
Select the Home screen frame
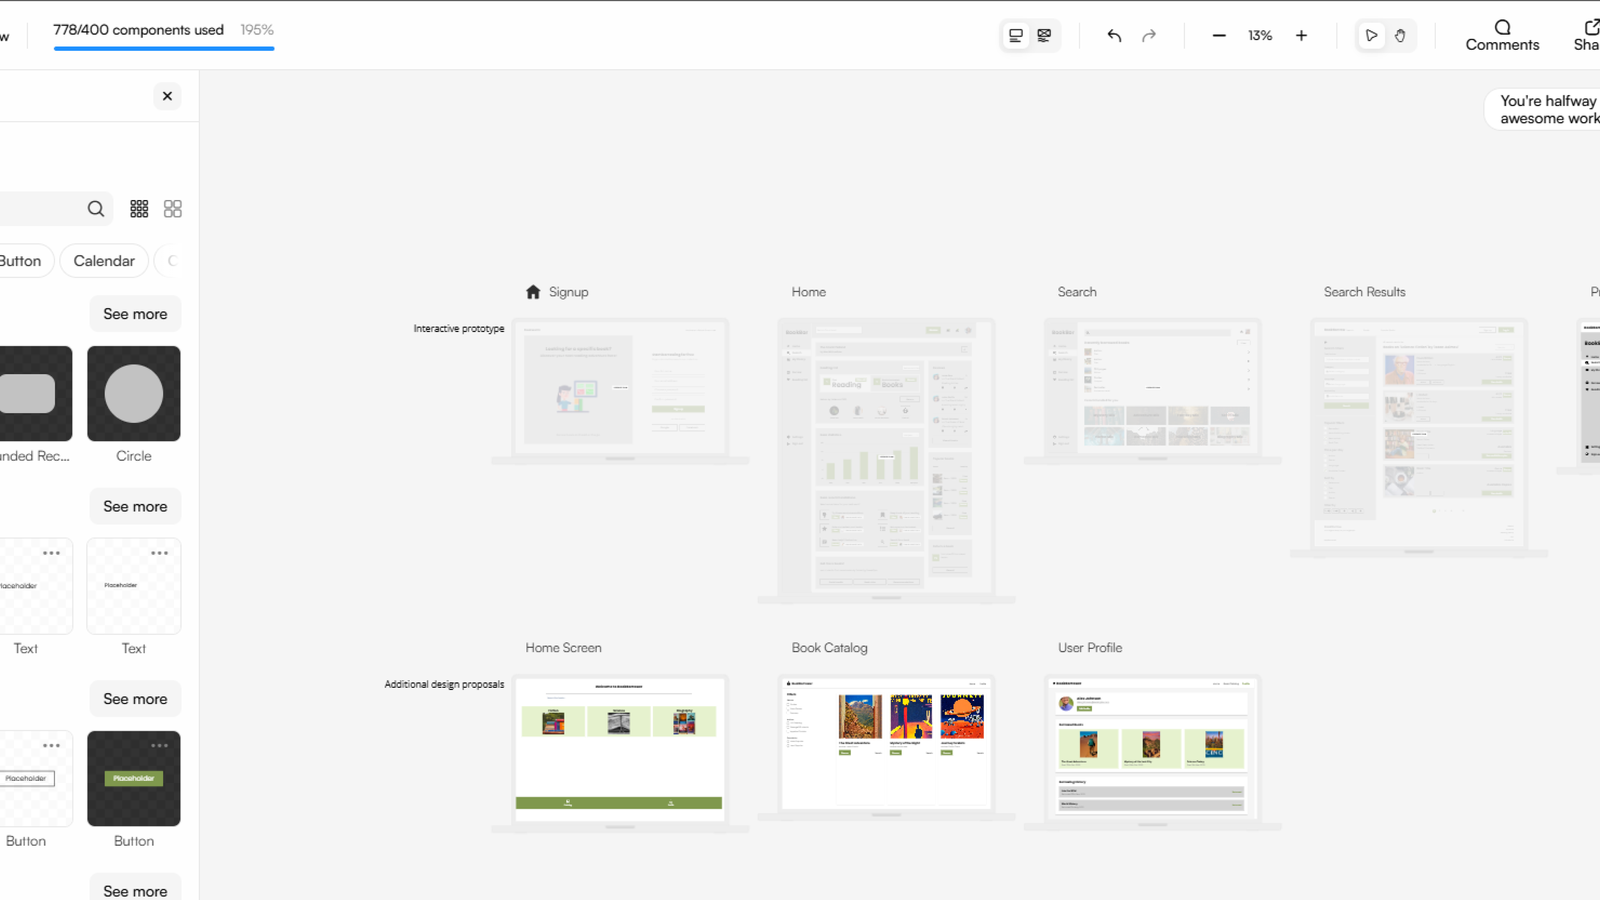tap(886, 460)
